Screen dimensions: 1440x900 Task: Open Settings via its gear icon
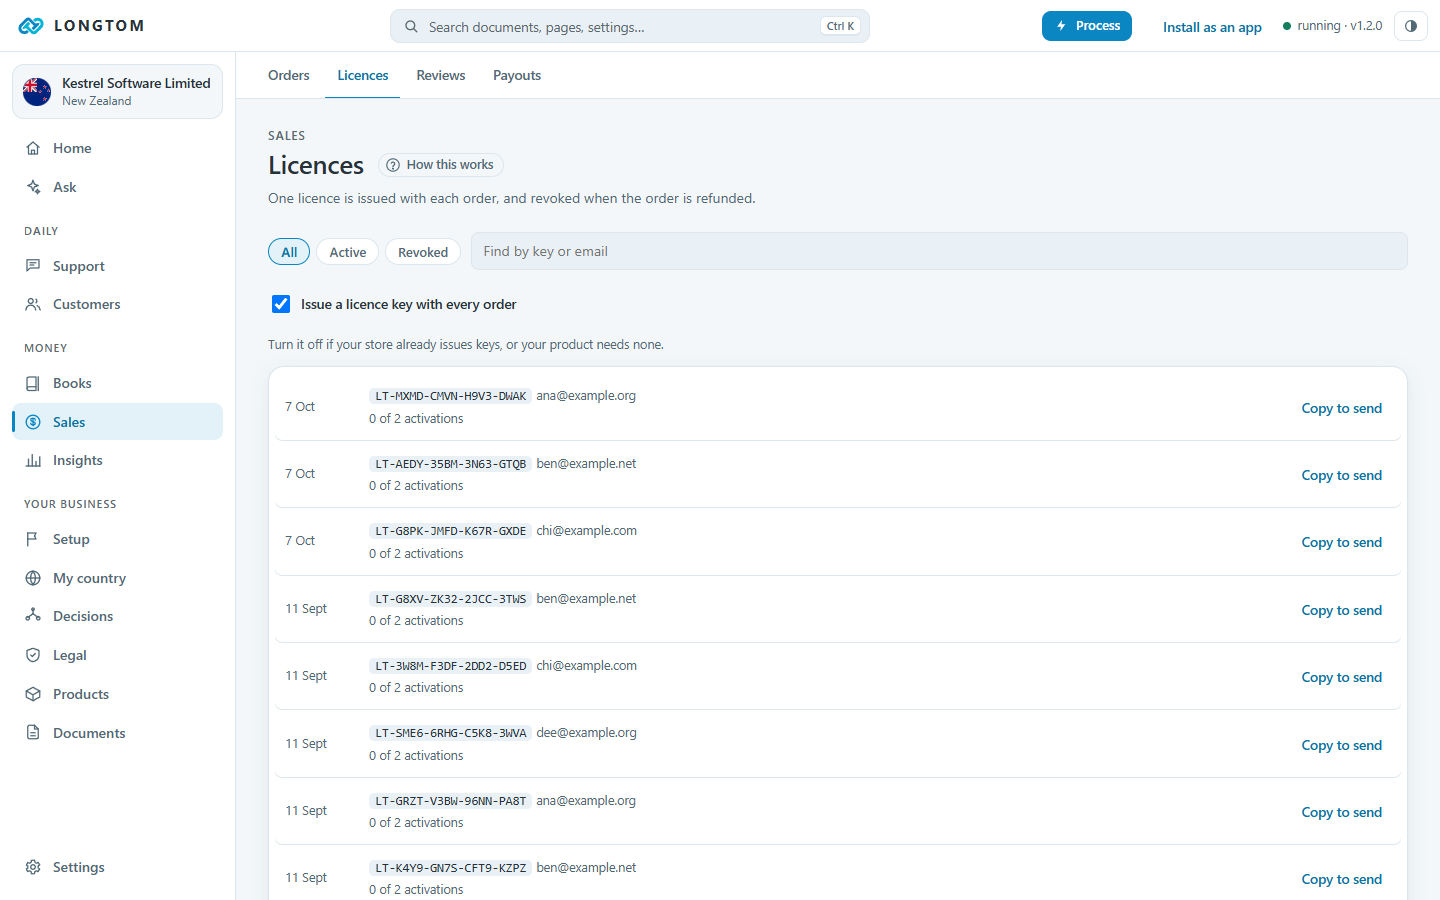[33, 867]
